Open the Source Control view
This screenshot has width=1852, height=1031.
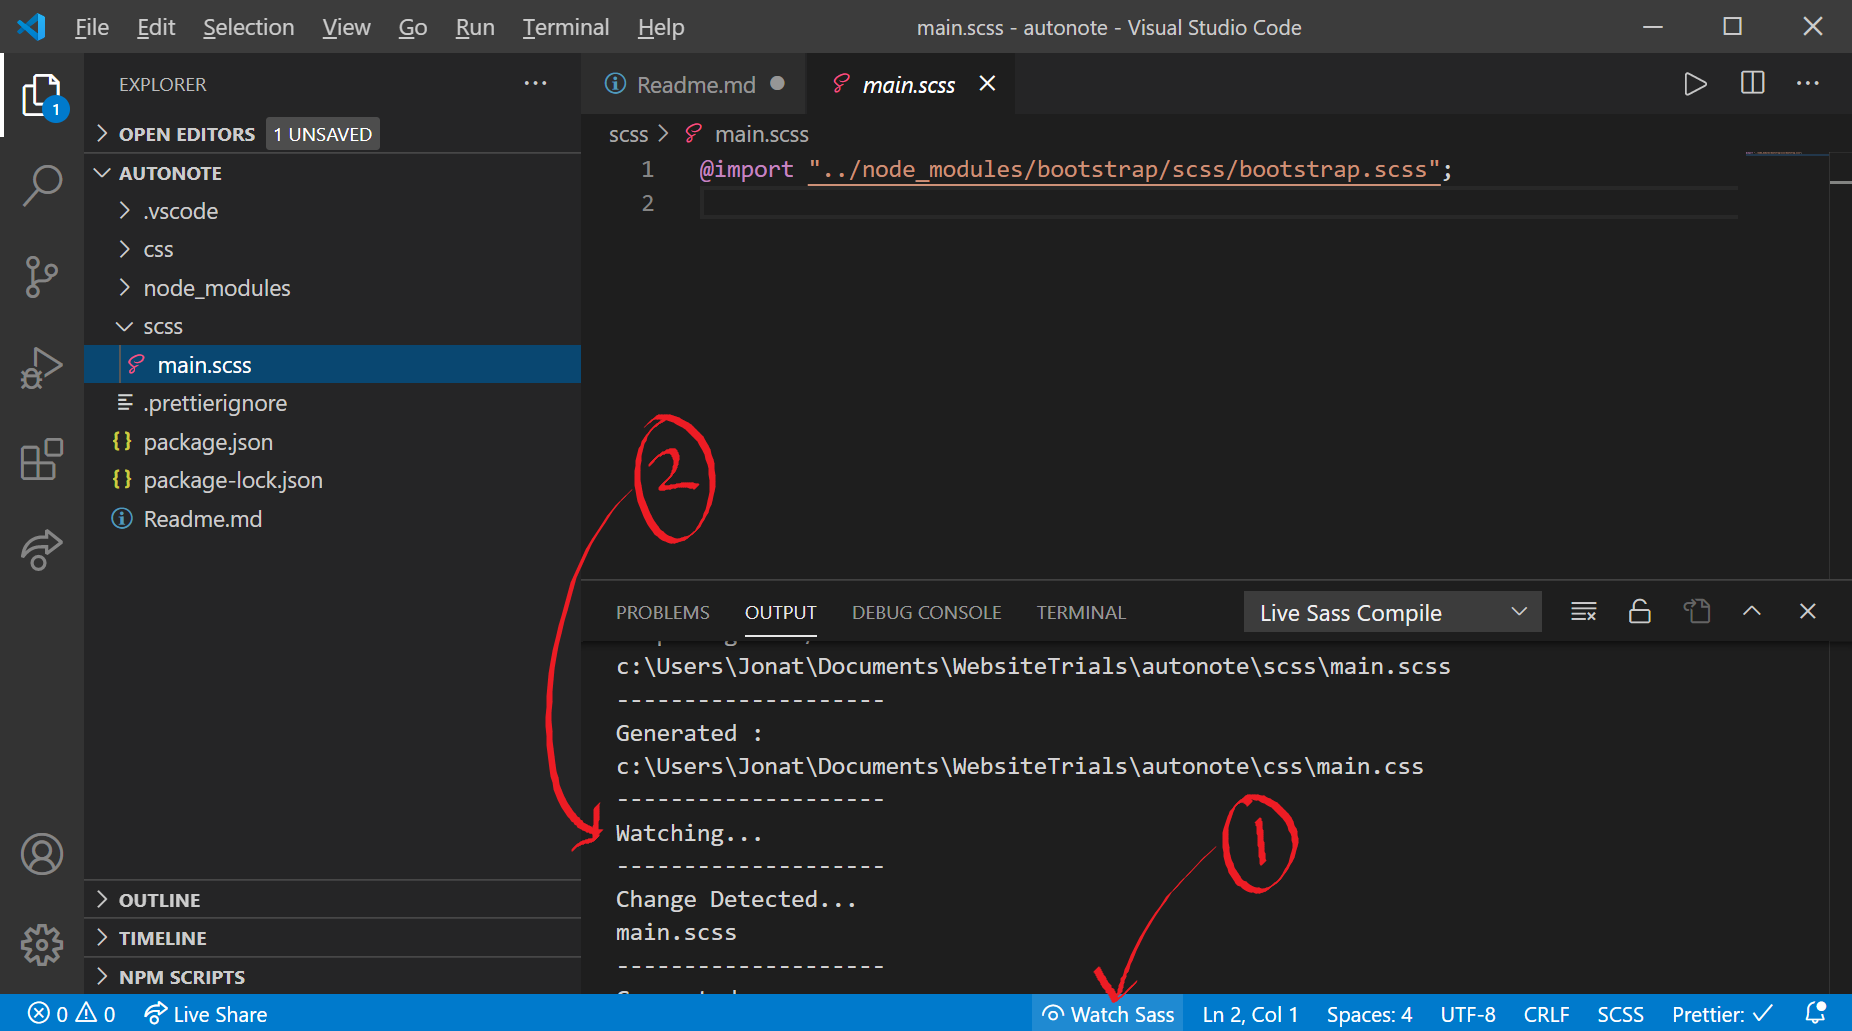42,277
